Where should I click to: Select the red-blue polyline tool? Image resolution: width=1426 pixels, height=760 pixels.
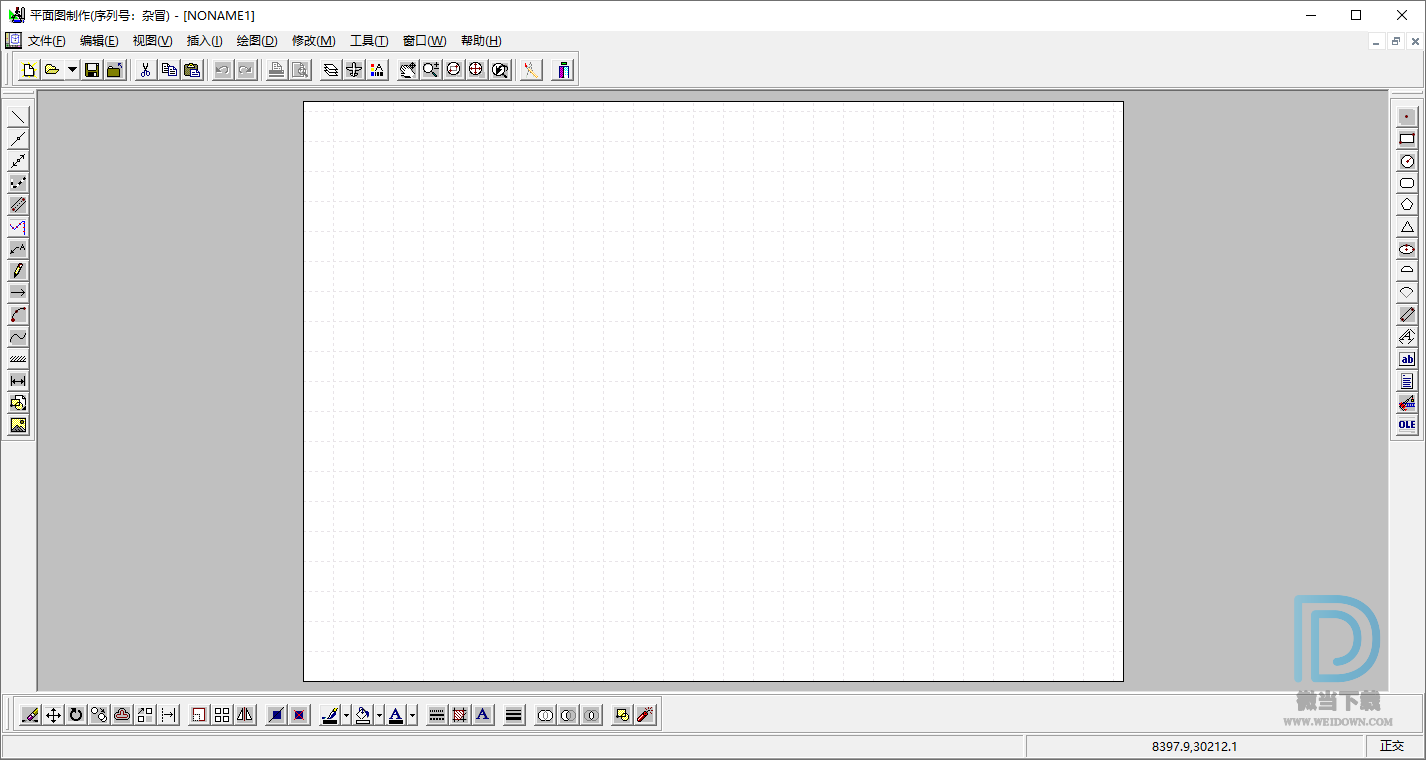[18, 227]
